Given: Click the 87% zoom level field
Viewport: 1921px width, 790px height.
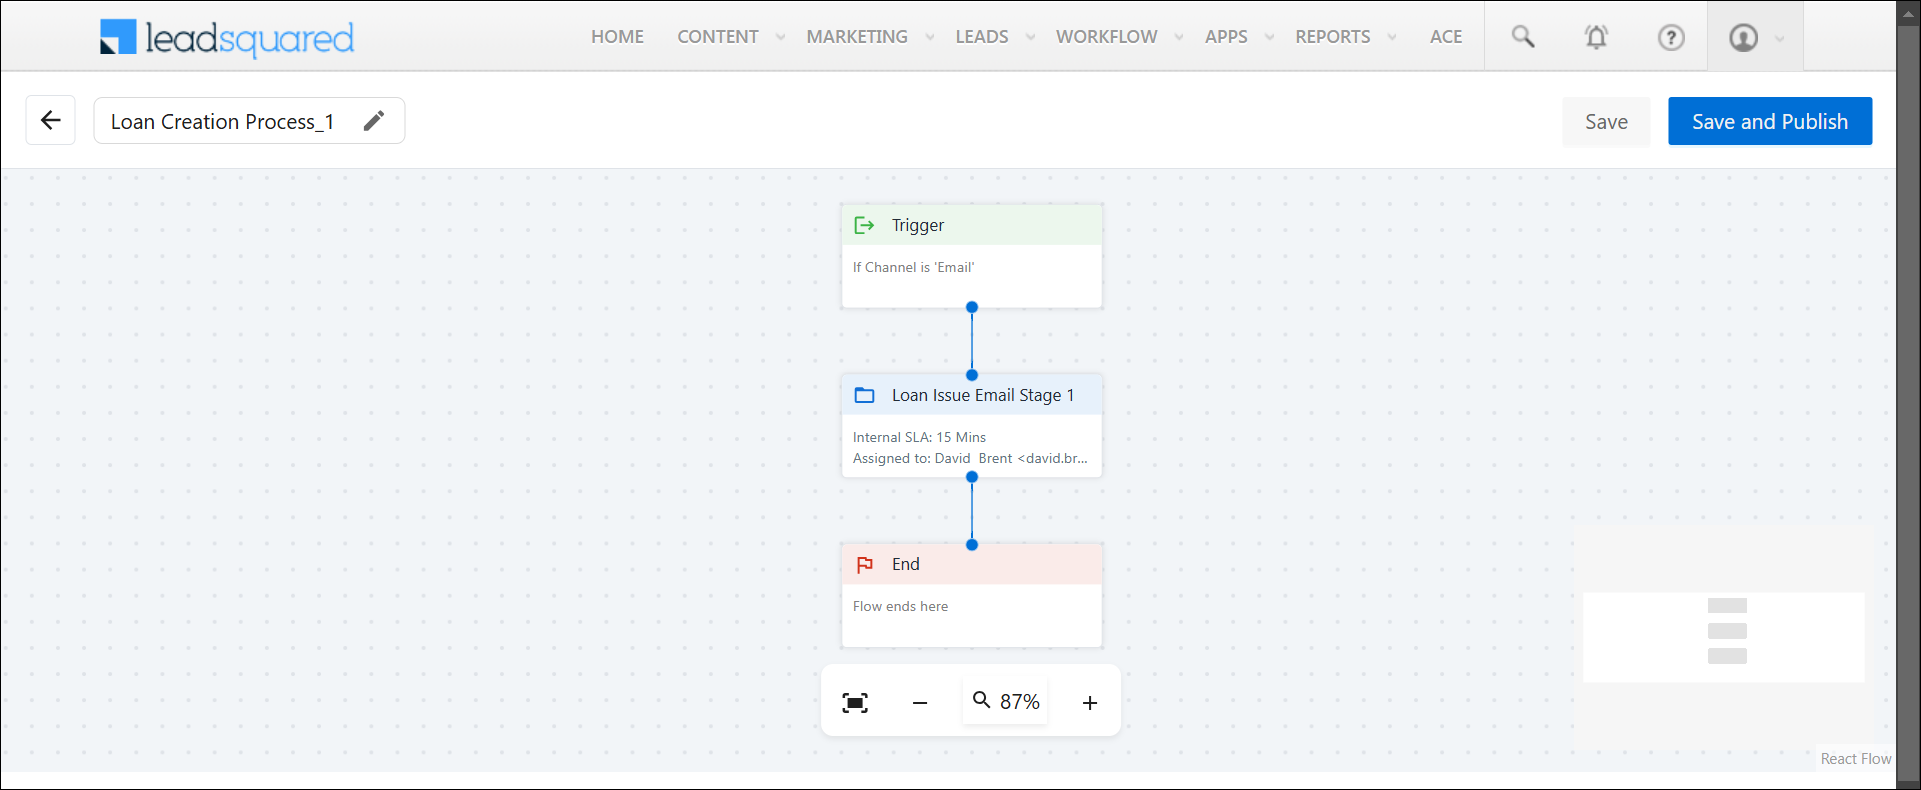Looking at the screenshot, I should 1006,702.
